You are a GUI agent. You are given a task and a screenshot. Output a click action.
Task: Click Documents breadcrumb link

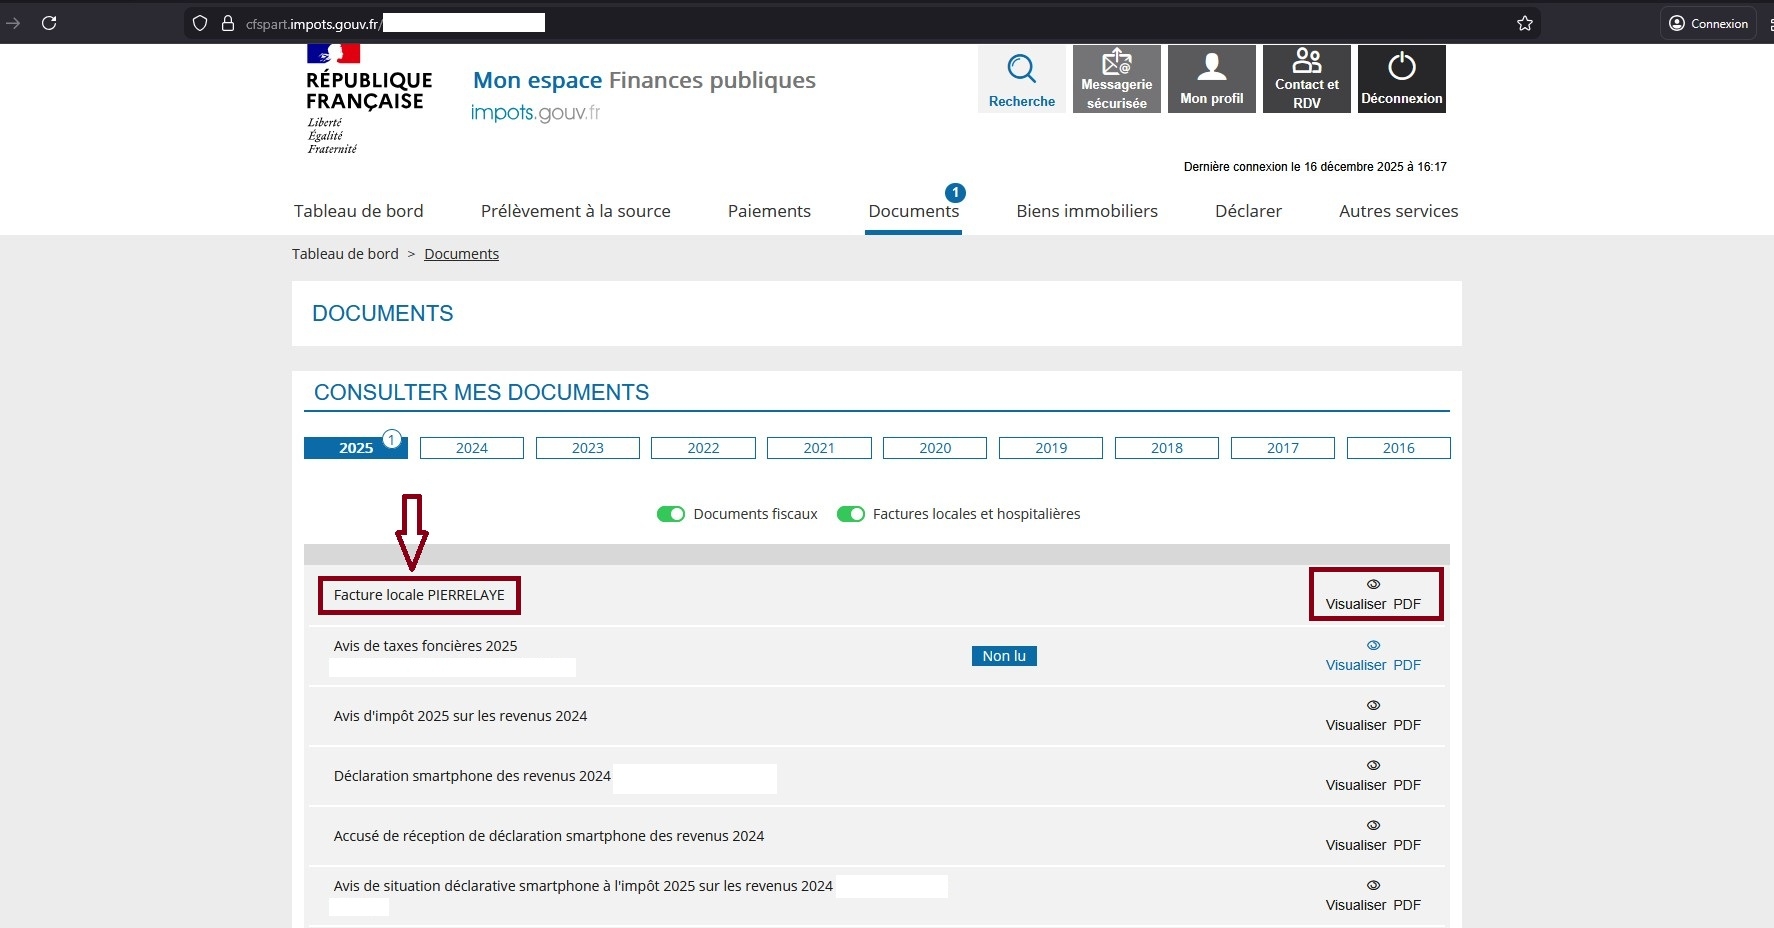461,254
